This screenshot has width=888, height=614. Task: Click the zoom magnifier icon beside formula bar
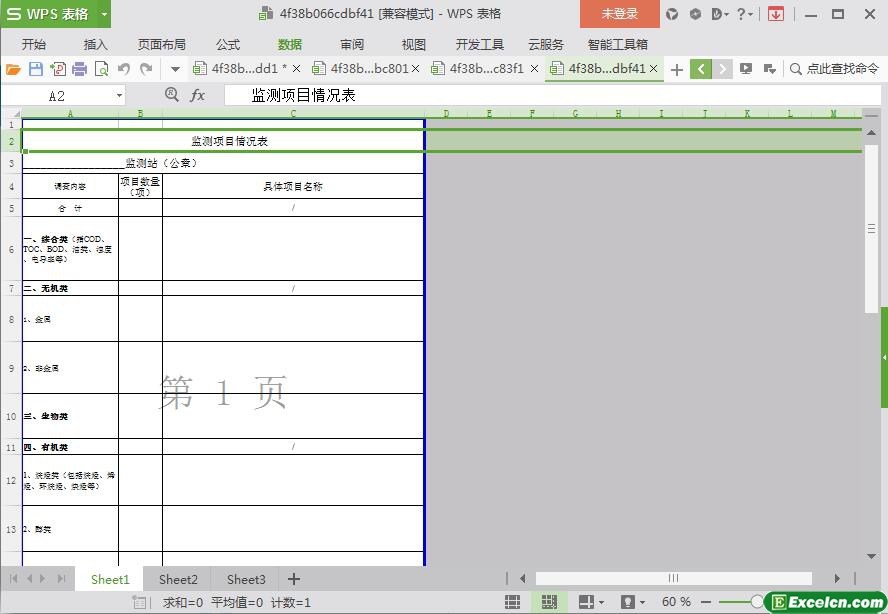tap(171, 94)
